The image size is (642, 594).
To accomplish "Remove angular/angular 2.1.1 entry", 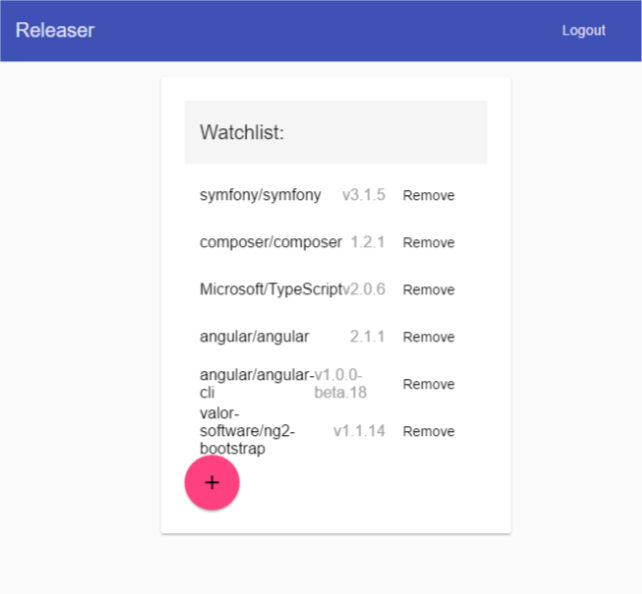I will (429, 337).
